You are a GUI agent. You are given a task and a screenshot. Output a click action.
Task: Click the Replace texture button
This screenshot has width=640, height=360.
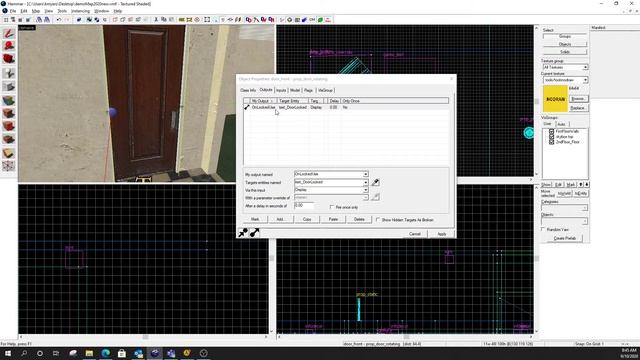pyautogui.click(x=578, y=108)
